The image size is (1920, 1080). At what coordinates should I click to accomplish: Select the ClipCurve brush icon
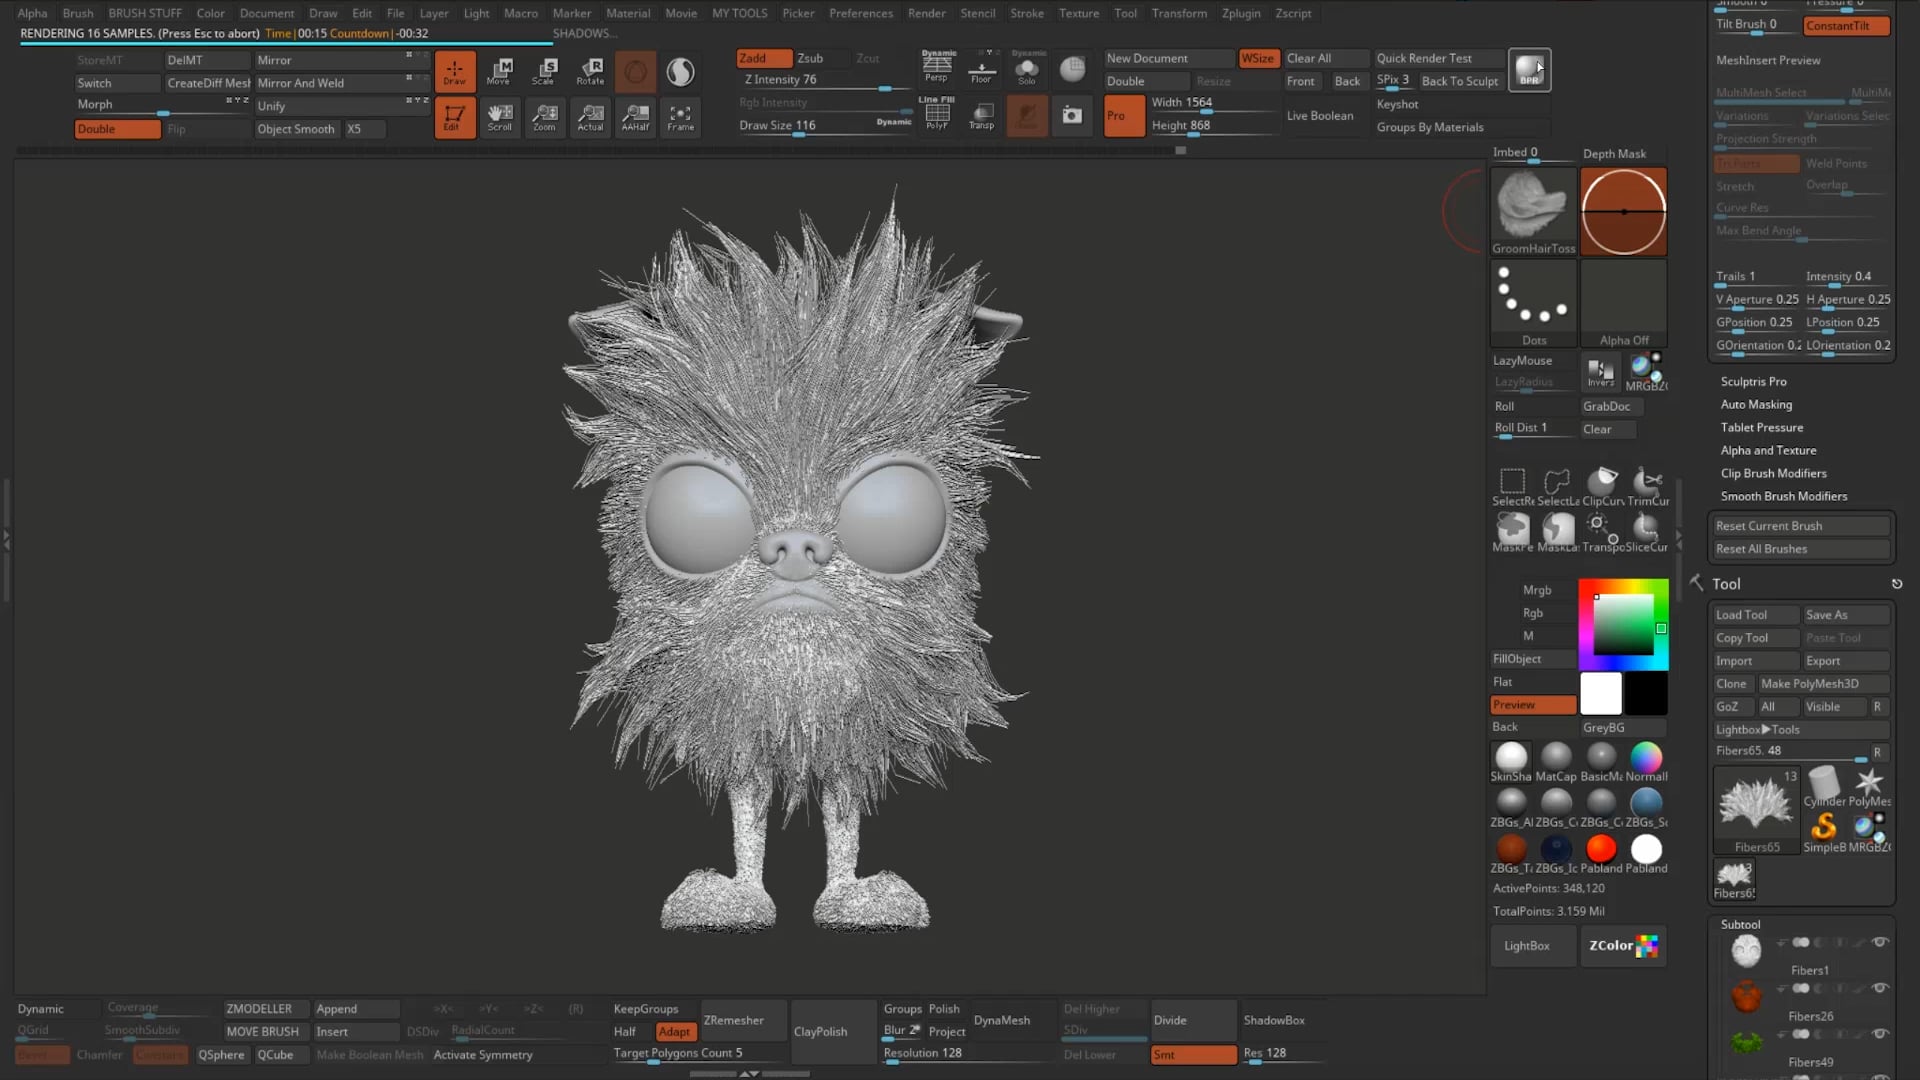[1602, 486]
